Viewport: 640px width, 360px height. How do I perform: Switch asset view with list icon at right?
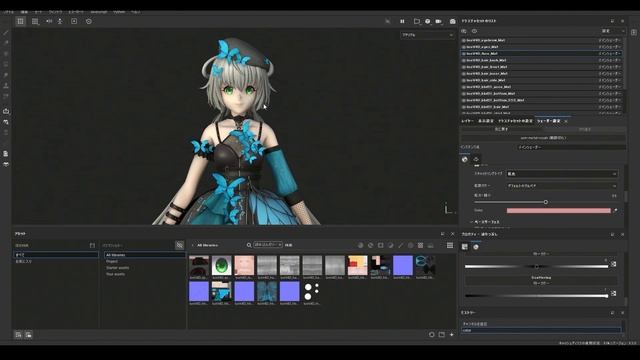point(450,245)
